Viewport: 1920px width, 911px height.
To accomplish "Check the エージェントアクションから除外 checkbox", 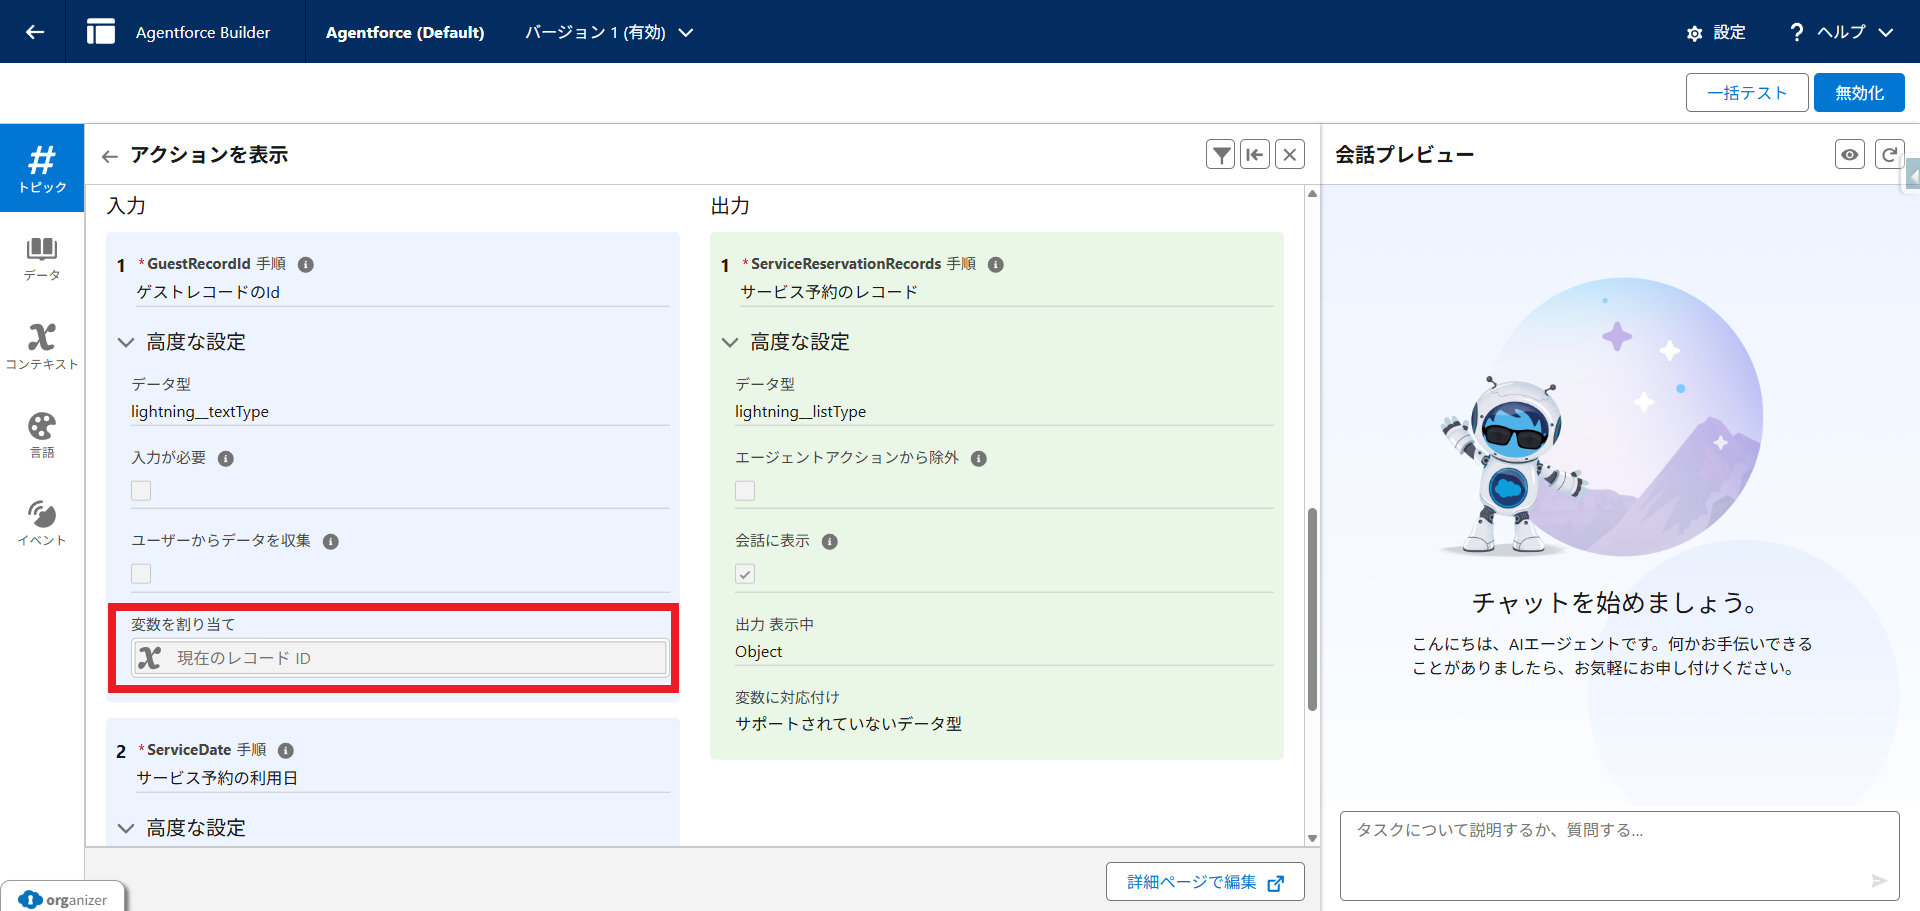I will [745, 491].
